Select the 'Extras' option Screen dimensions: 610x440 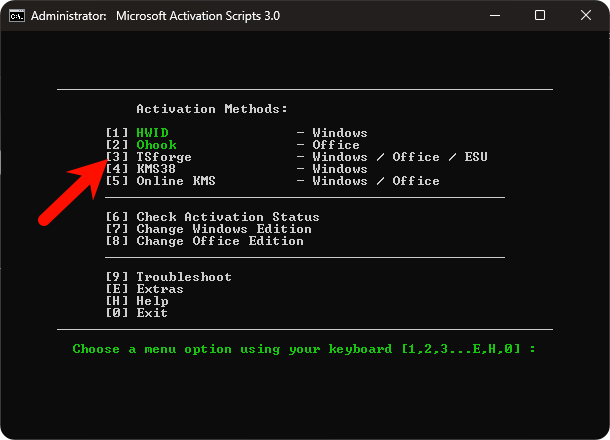click(160, 289)
